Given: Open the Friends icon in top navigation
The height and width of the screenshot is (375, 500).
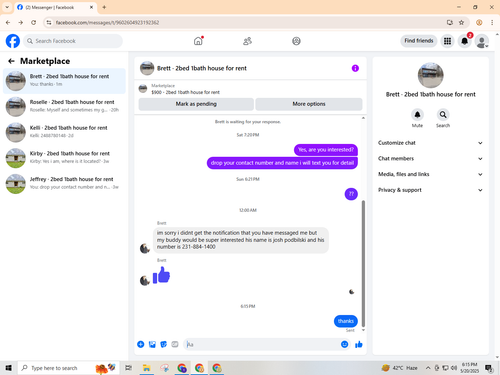Looking at the screenshot, I should click(x=247, y=41).
